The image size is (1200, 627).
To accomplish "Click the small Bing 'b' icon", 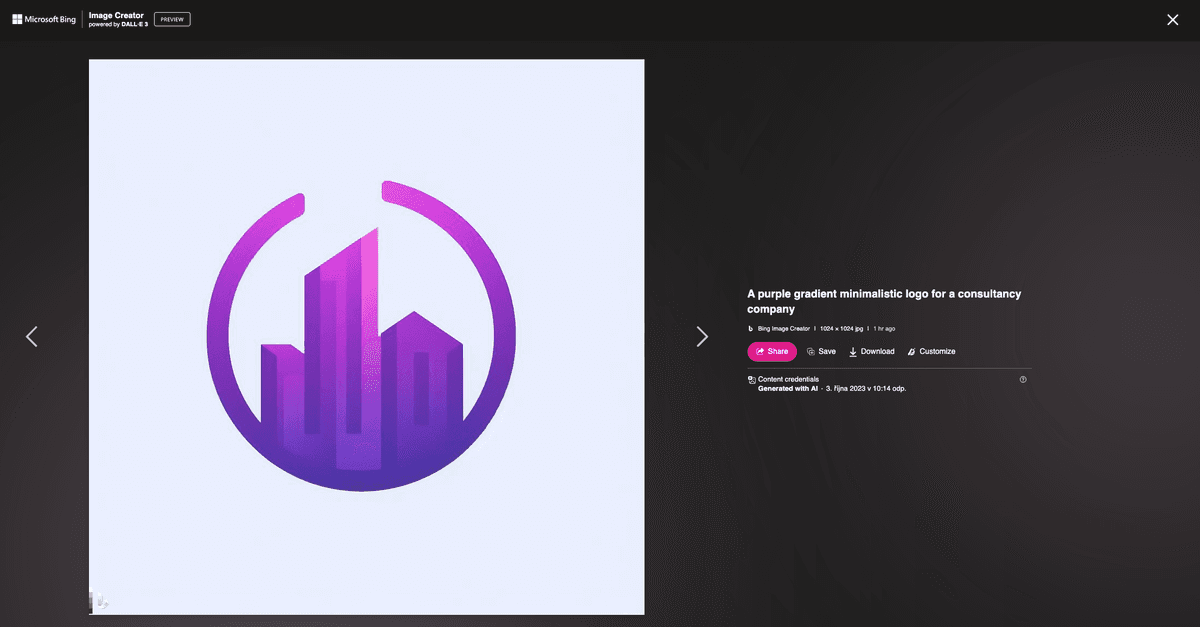I will coord(751,328).
